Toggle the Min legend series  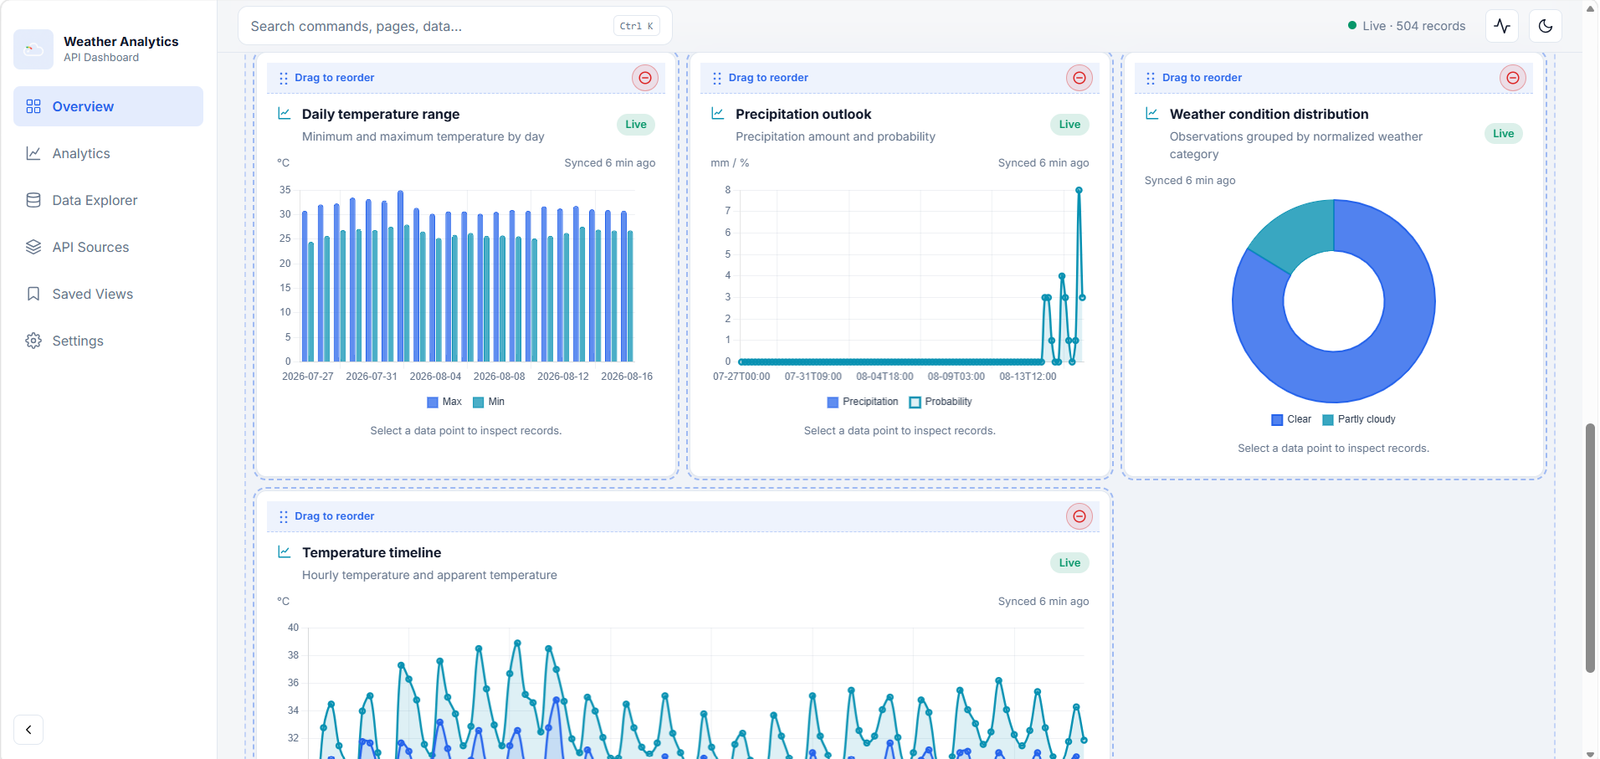488,402
